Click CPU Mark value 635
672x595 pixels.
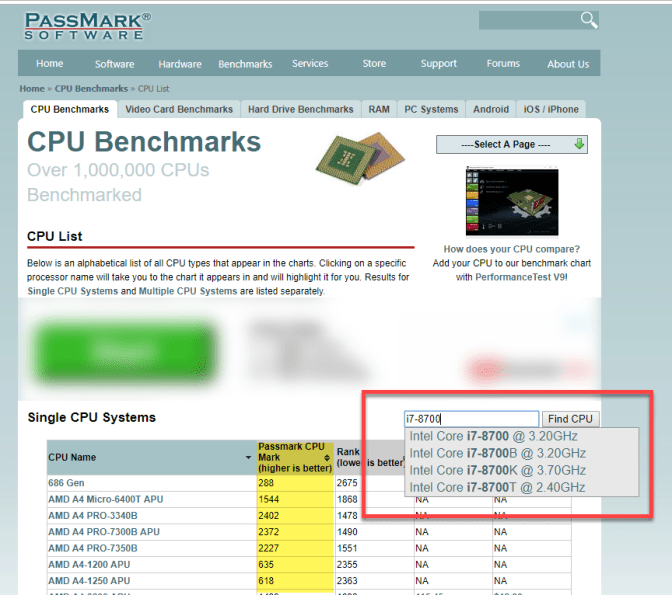[266, 565]
